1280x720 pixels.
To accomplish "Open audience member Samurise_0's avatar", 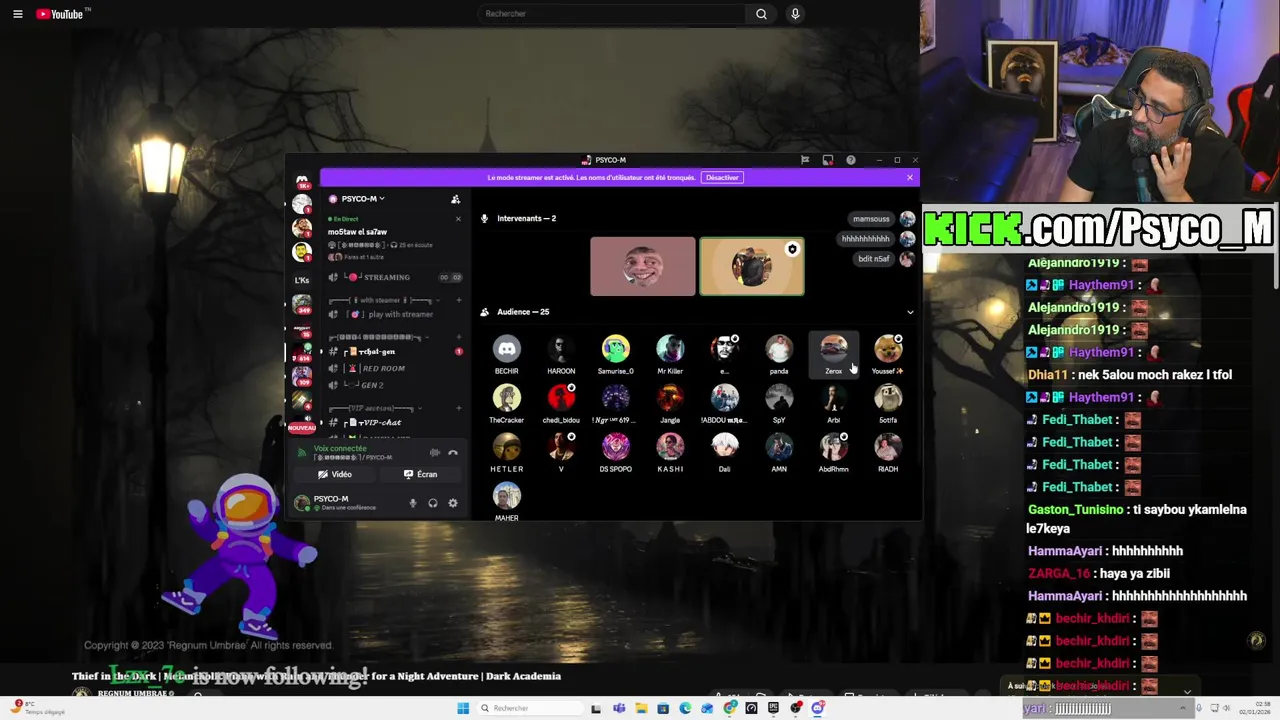I will [616, 349].
